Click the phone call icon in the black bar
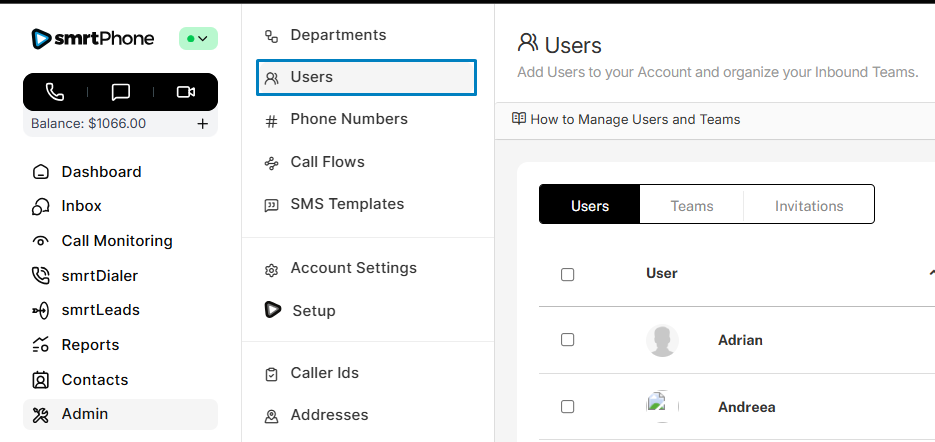935x442 pixels. [55, 92]
